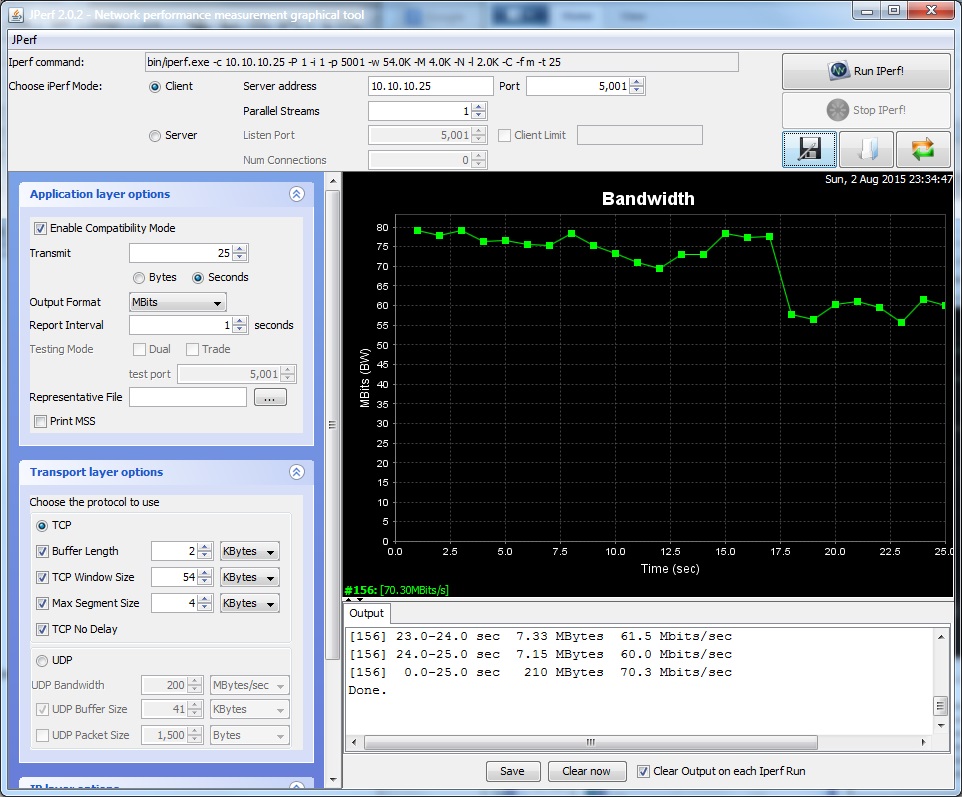Click the Buffer Length value field

[174, 552]
